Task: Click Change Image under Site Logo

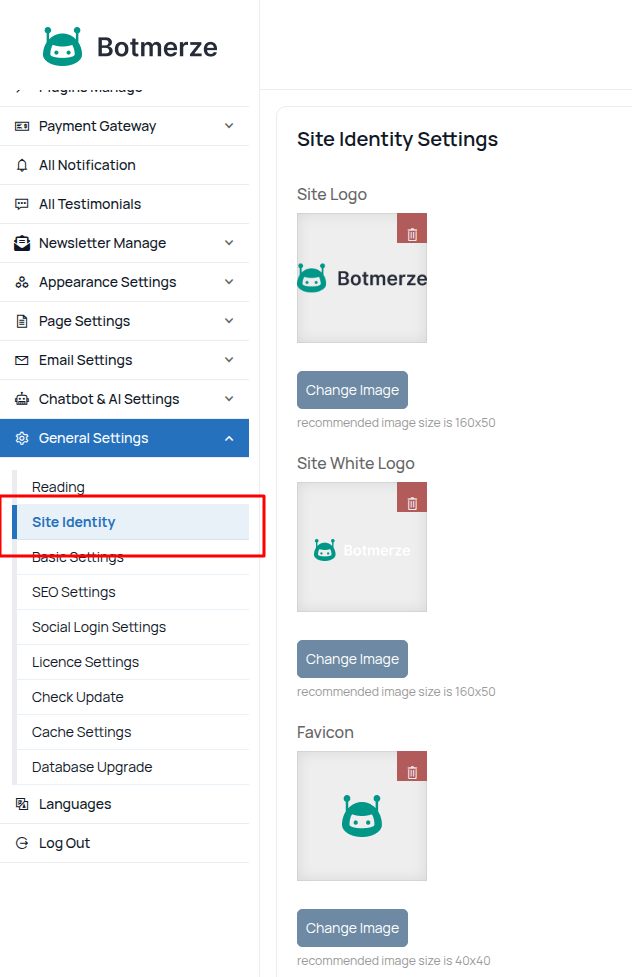Action: (x=352, y=390)
